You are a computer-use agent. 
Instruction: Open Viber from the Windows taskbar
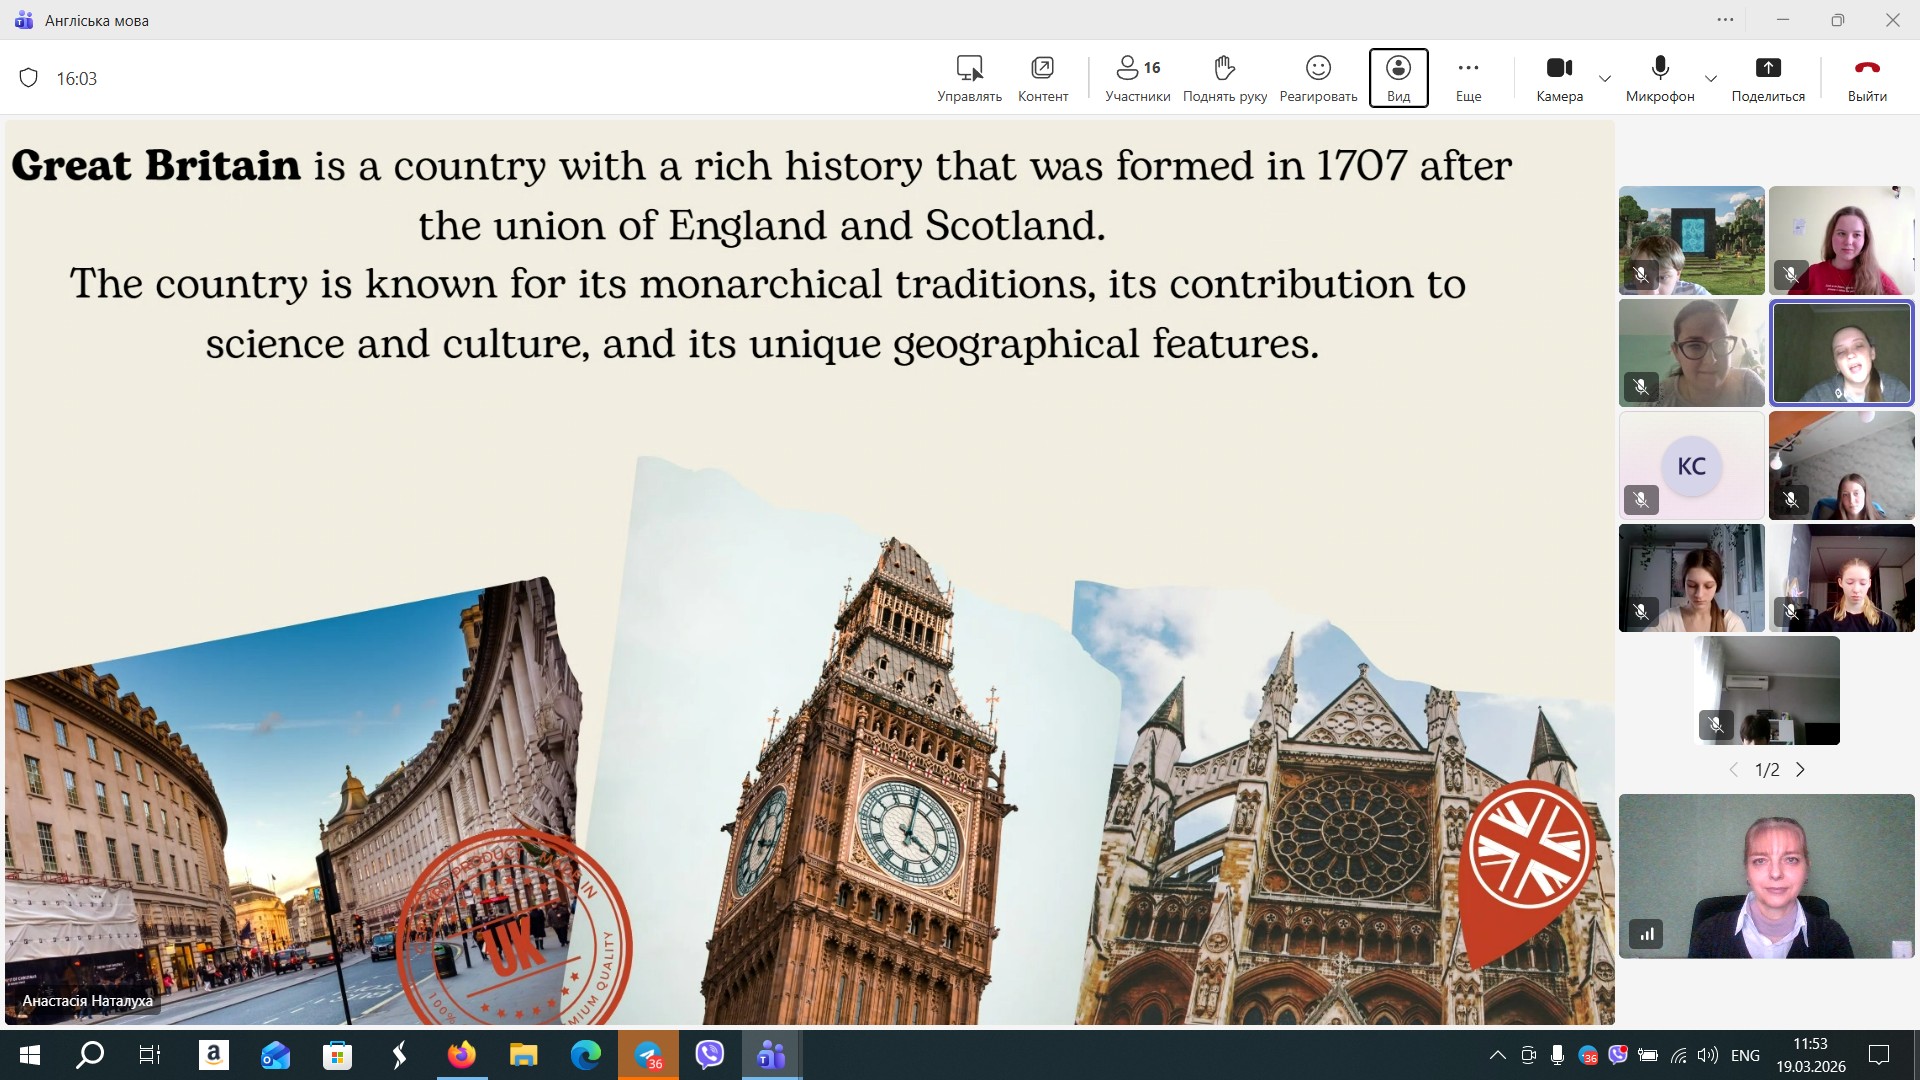(x=709, y=1054)
